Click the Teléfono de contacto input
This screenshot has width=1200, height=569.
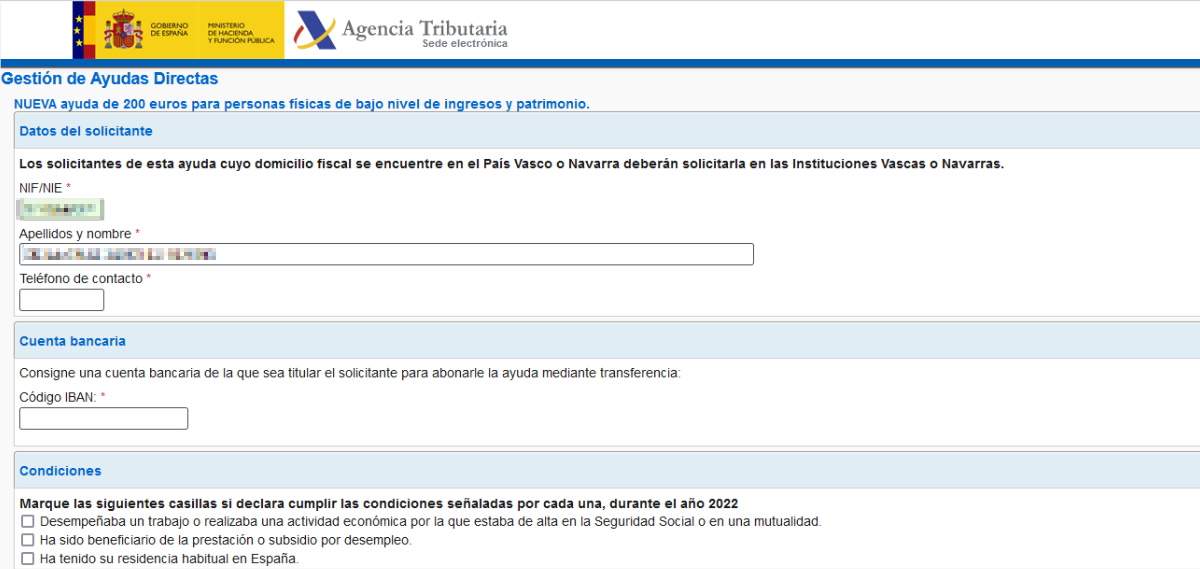point(62,300)
